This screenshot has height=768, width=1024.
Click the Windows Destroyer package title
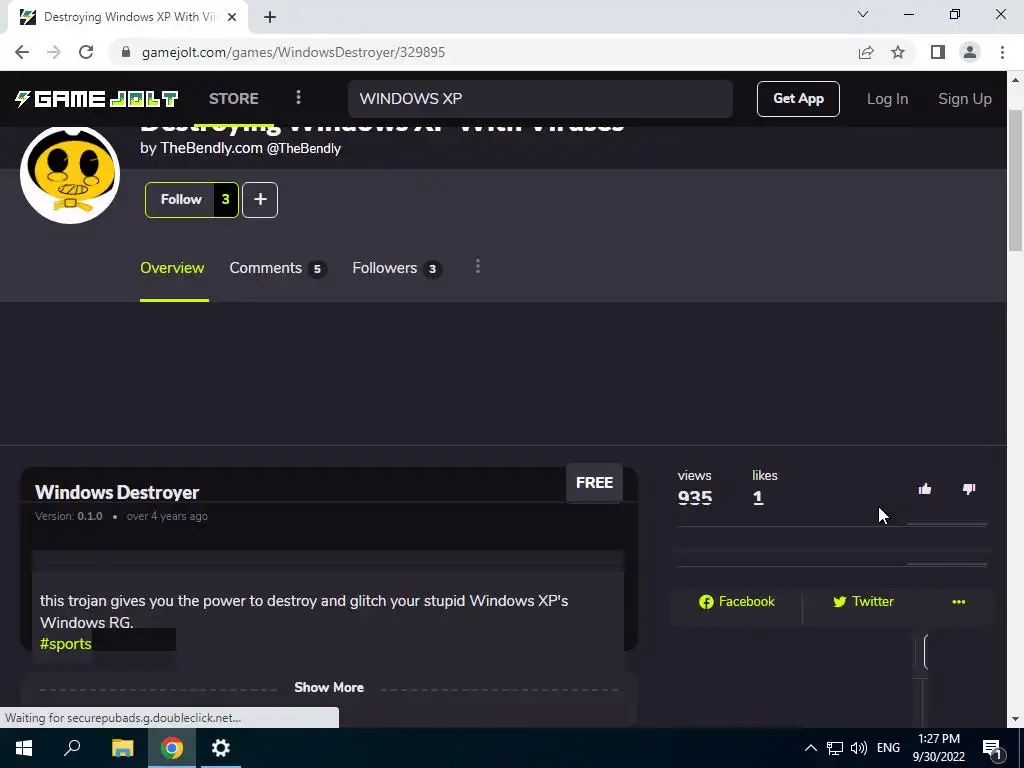(117, 492)
